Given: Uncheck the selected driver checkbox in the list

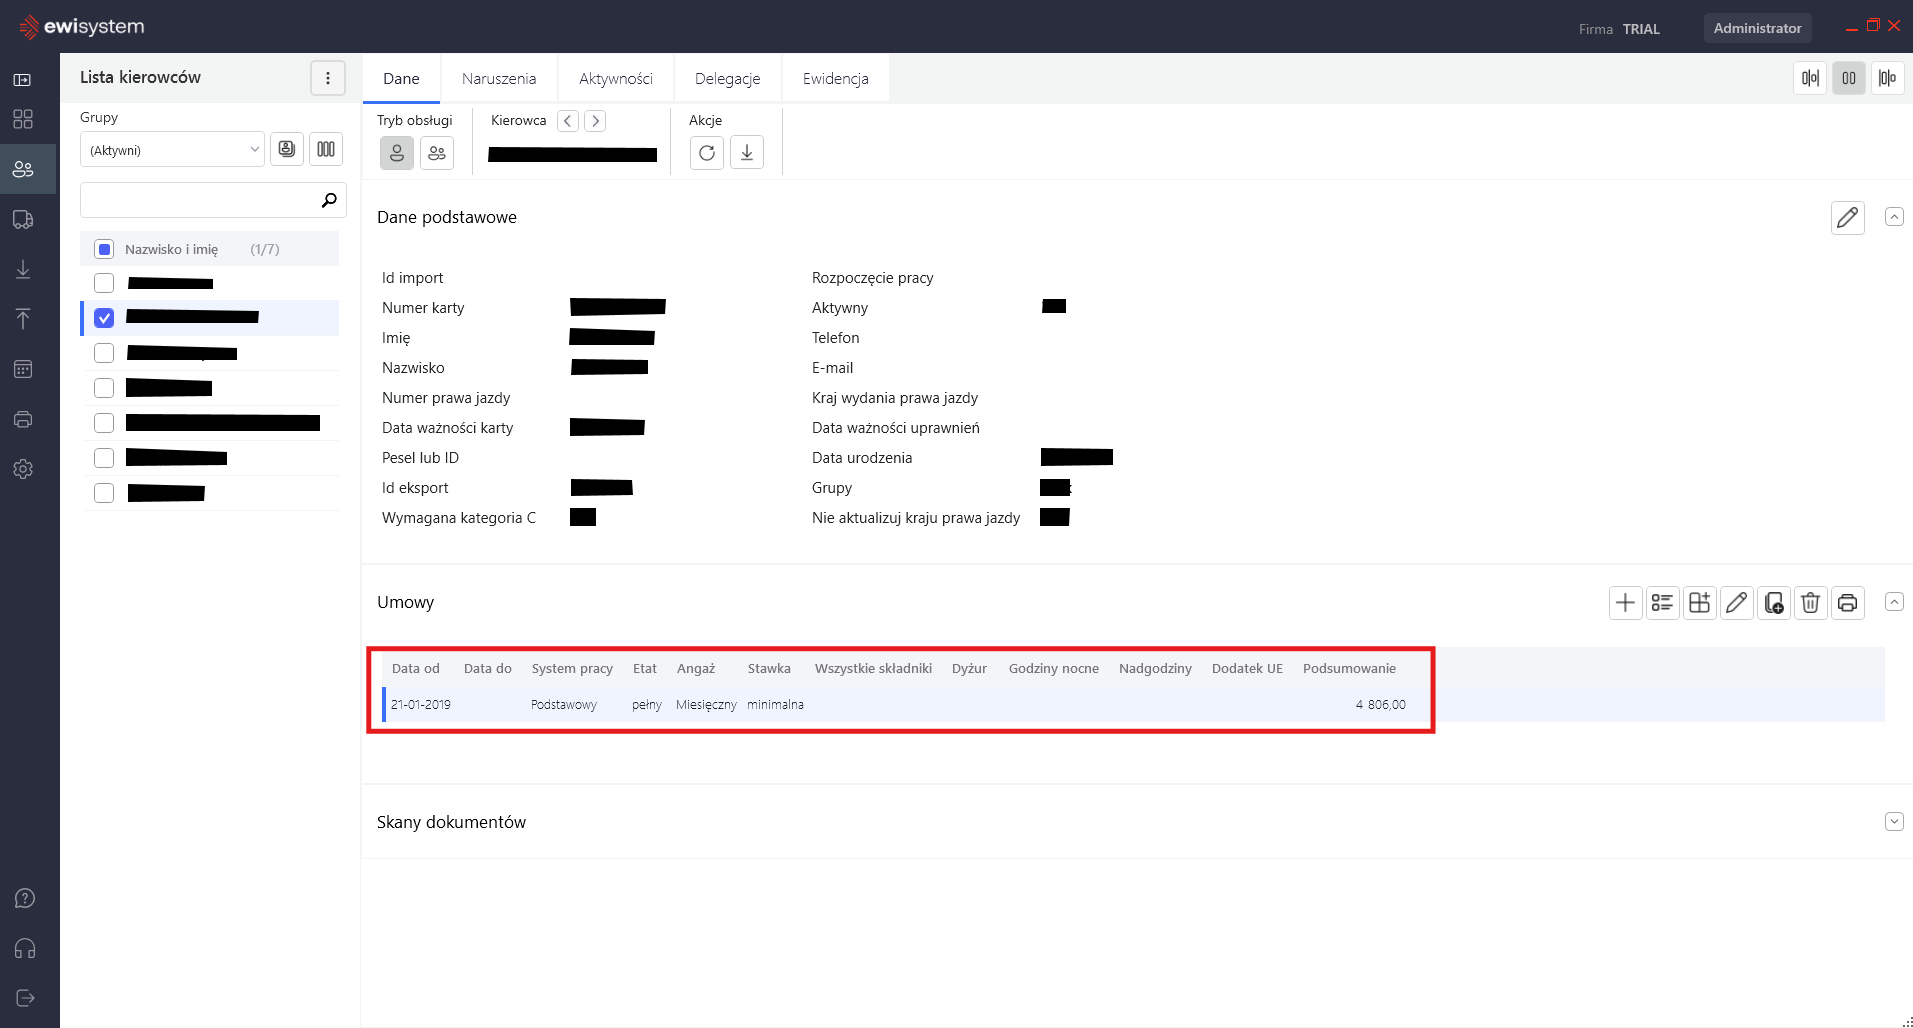Looking at the screenshot, I should tap(104, 318).
